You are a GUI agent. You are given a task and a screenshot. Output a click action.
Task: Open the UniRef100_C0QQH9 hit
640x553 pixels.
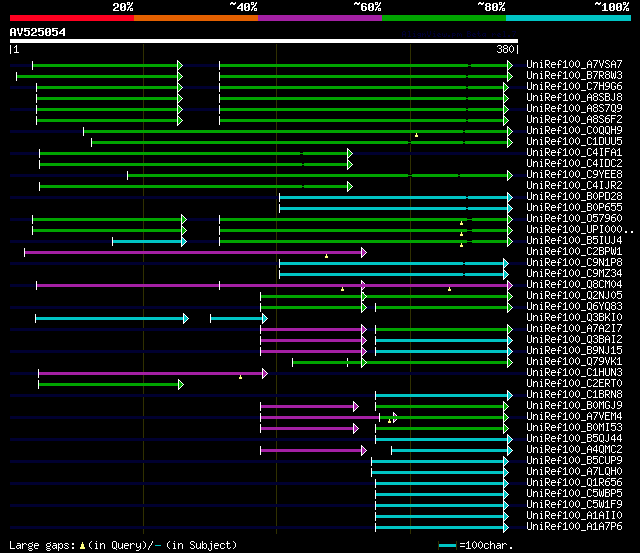point(574,131)
